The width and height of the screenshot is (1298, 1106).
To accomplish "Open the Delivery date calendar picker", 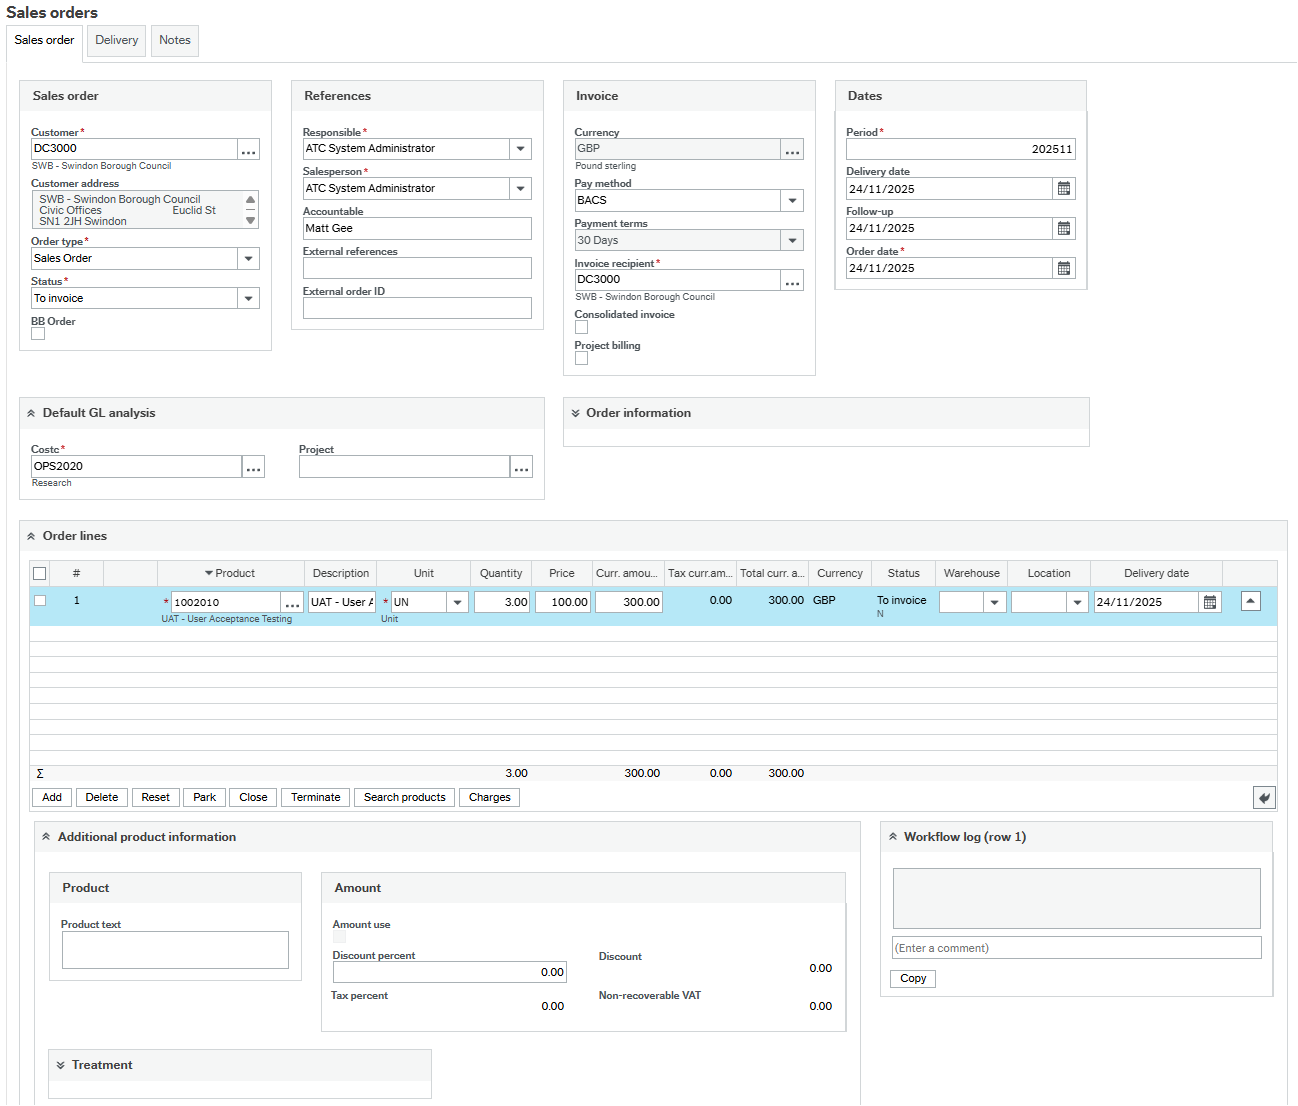I will pos(1064,189).
